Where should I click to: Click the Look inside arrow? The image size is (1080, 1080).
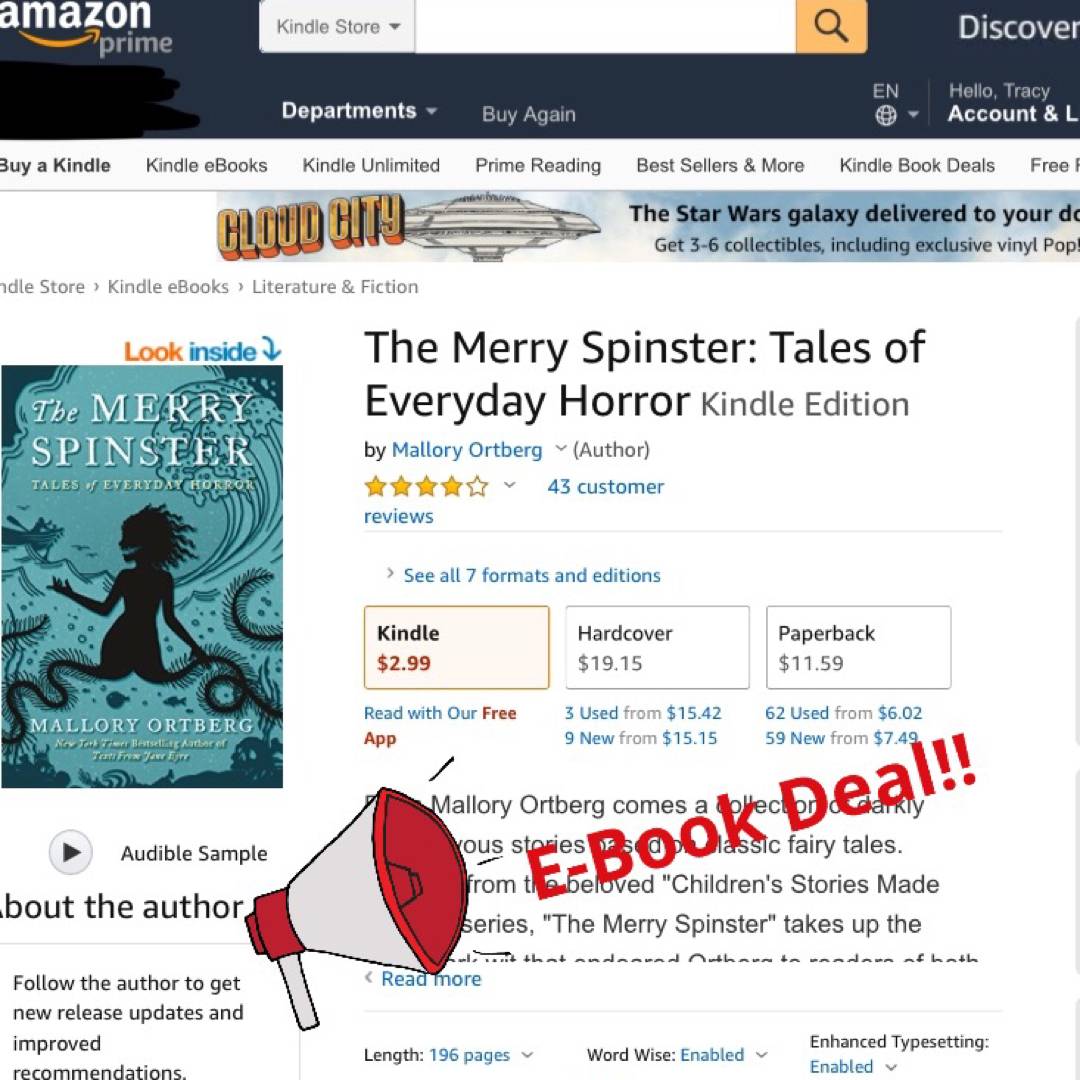pyautogui.click(x=271, y=350)
